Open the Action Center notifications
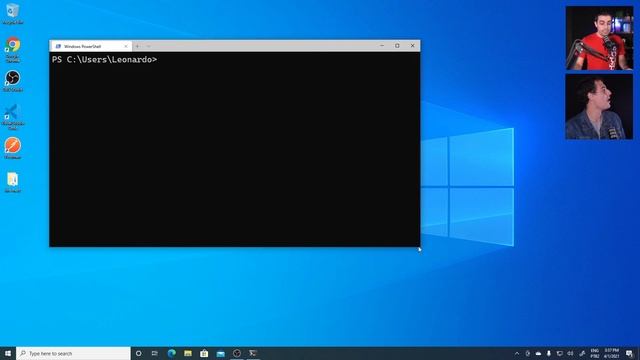The height and width of the screenshot is (360, 640). pyautogui.click(x=629, y=353)
